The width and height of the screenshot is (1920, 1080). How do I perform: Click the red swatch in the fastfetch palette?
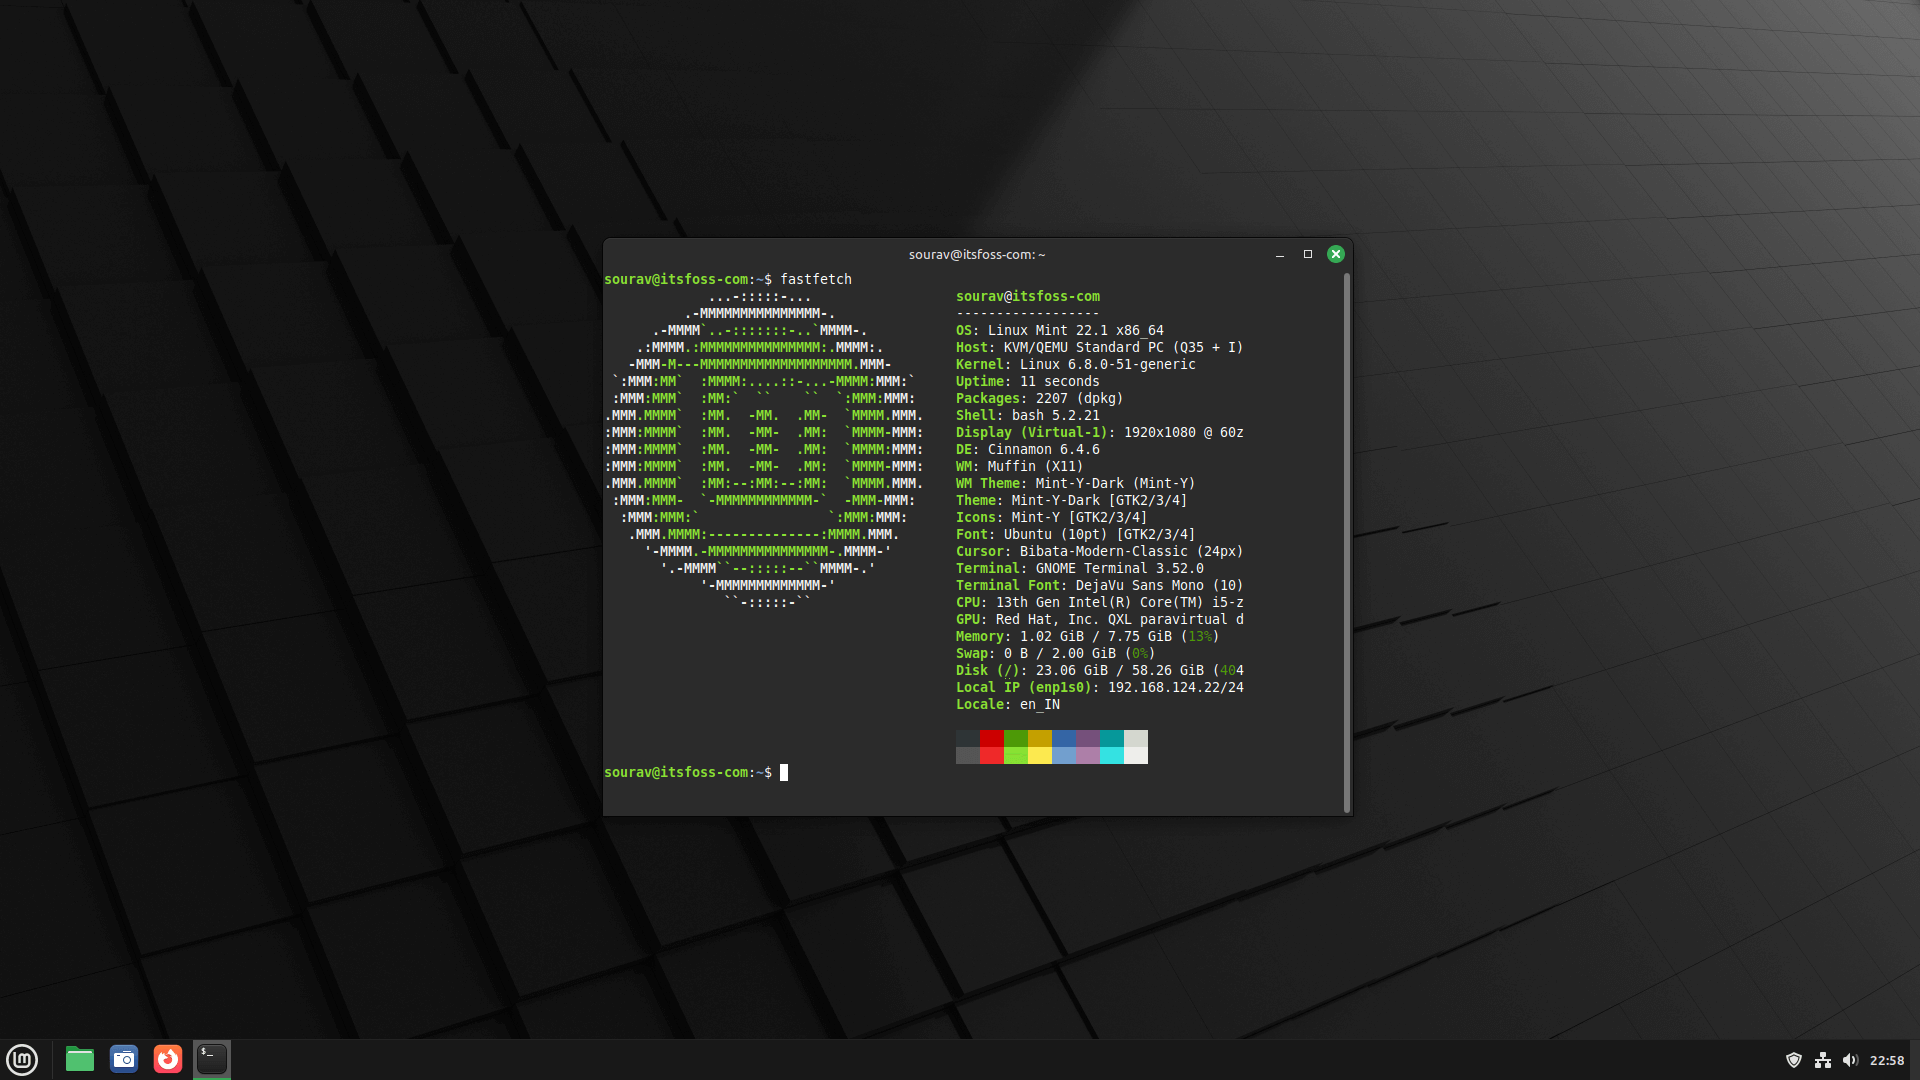click(x=991, y=747)
